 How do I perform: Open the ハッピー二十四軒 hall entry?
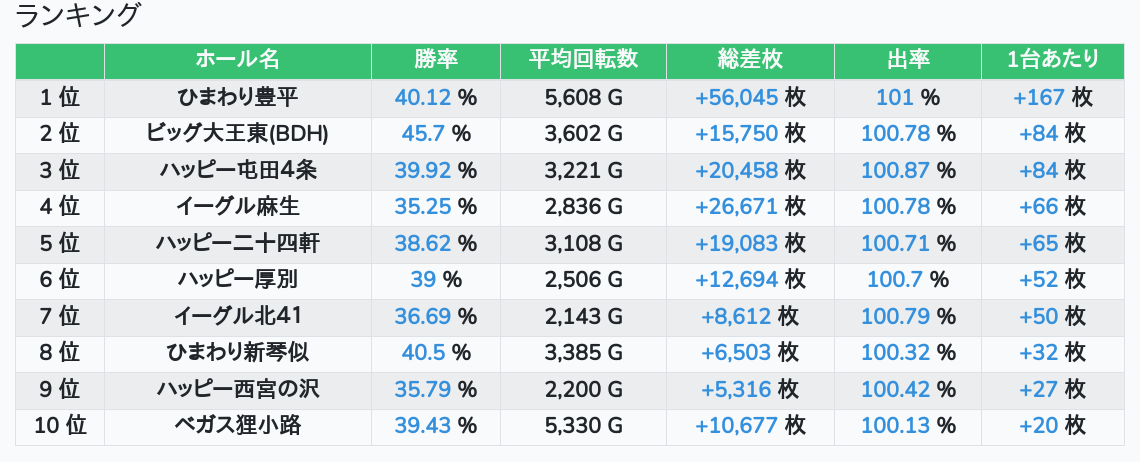point(237,243)
